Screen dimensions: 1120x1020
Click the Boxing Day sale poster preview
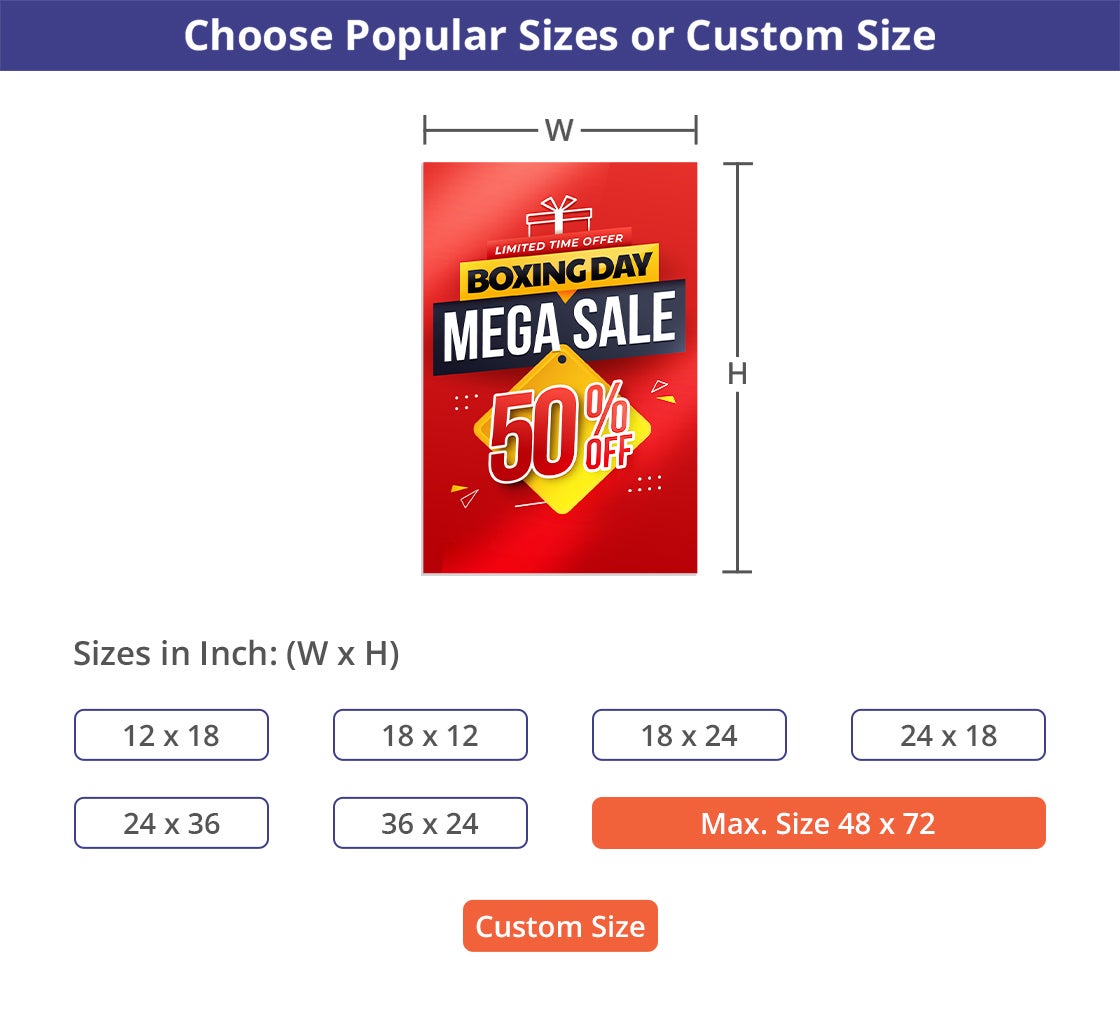pyautogui.click(x=559, y=368)
